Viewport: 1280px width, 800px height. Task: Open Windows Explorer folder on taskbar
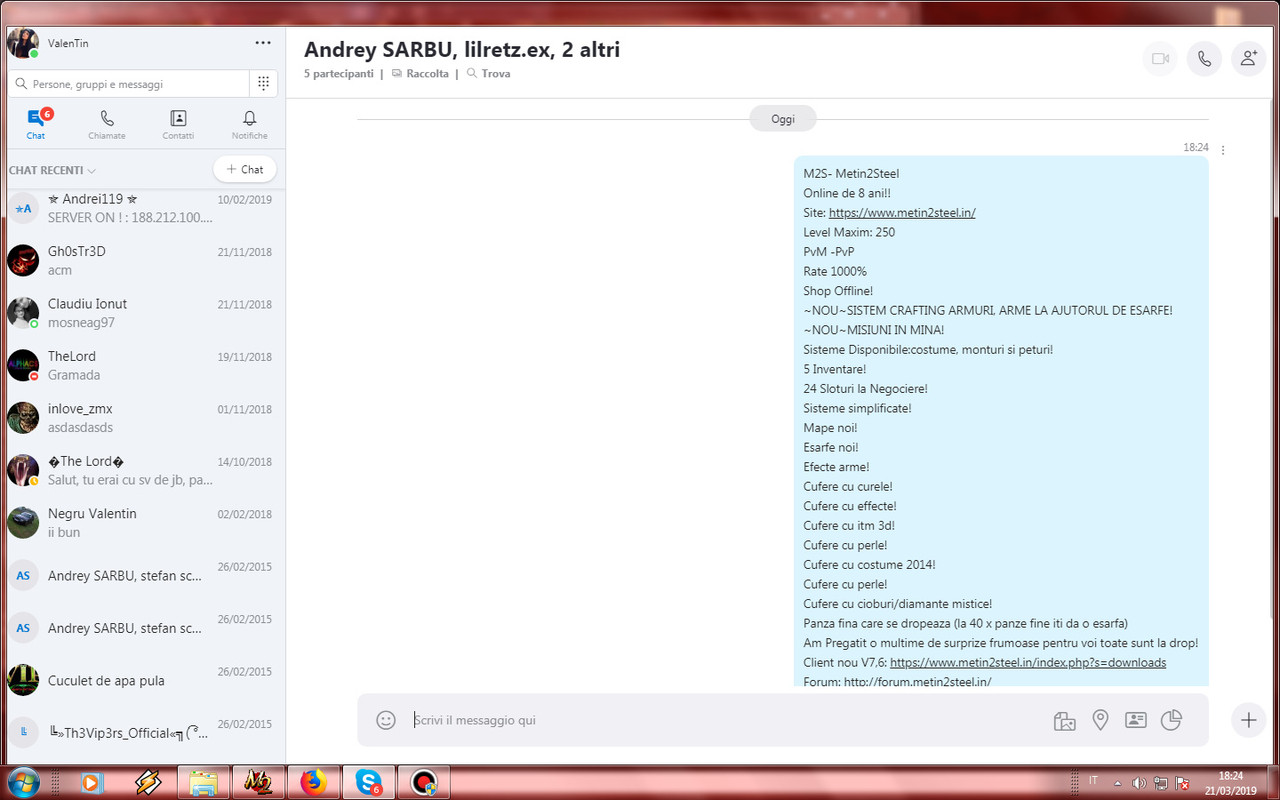coord(203,782)
